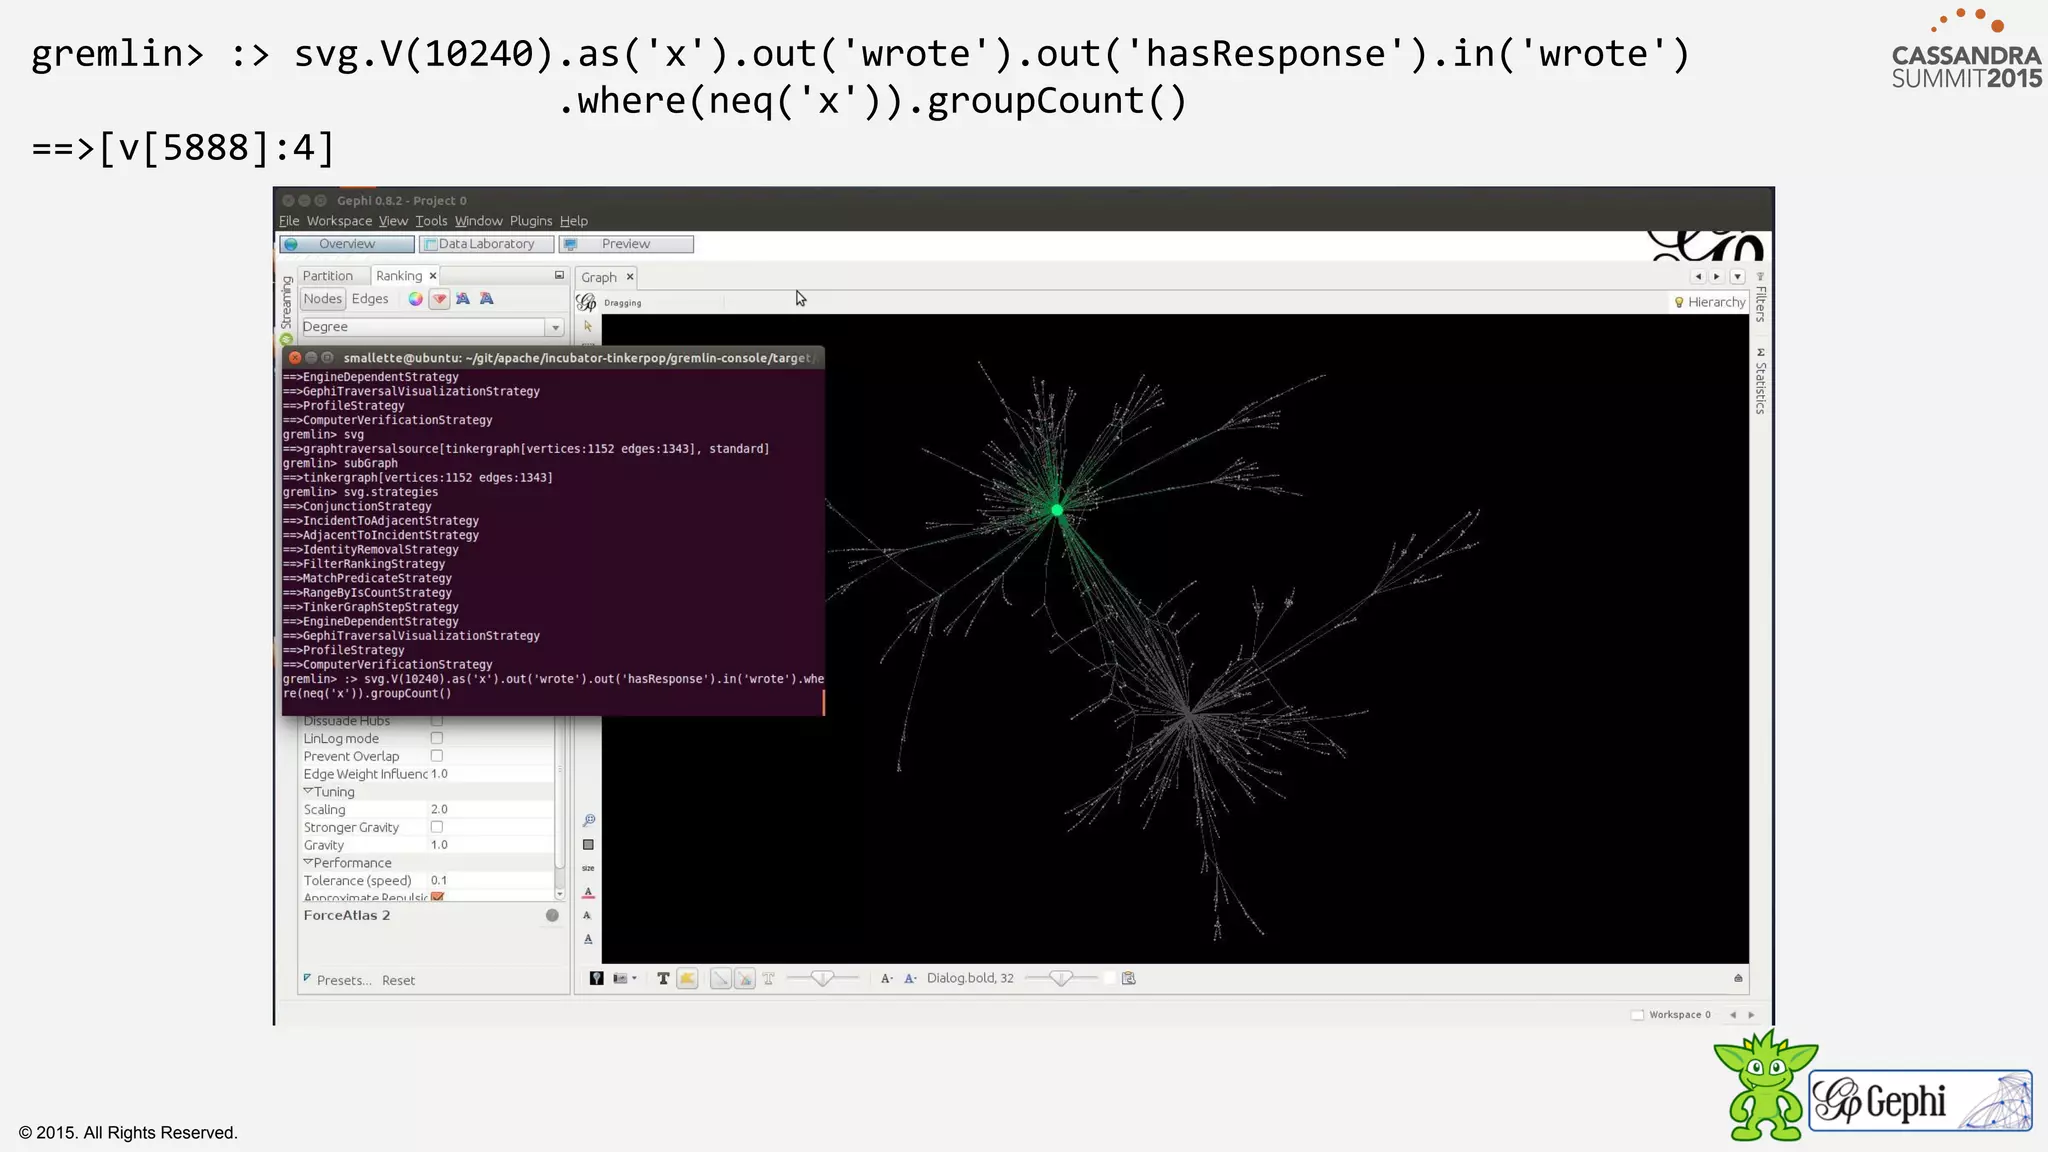Screen dimensions: 2048x1152
Task: Go to next workspace arrow
Action: [1751, 1015]
